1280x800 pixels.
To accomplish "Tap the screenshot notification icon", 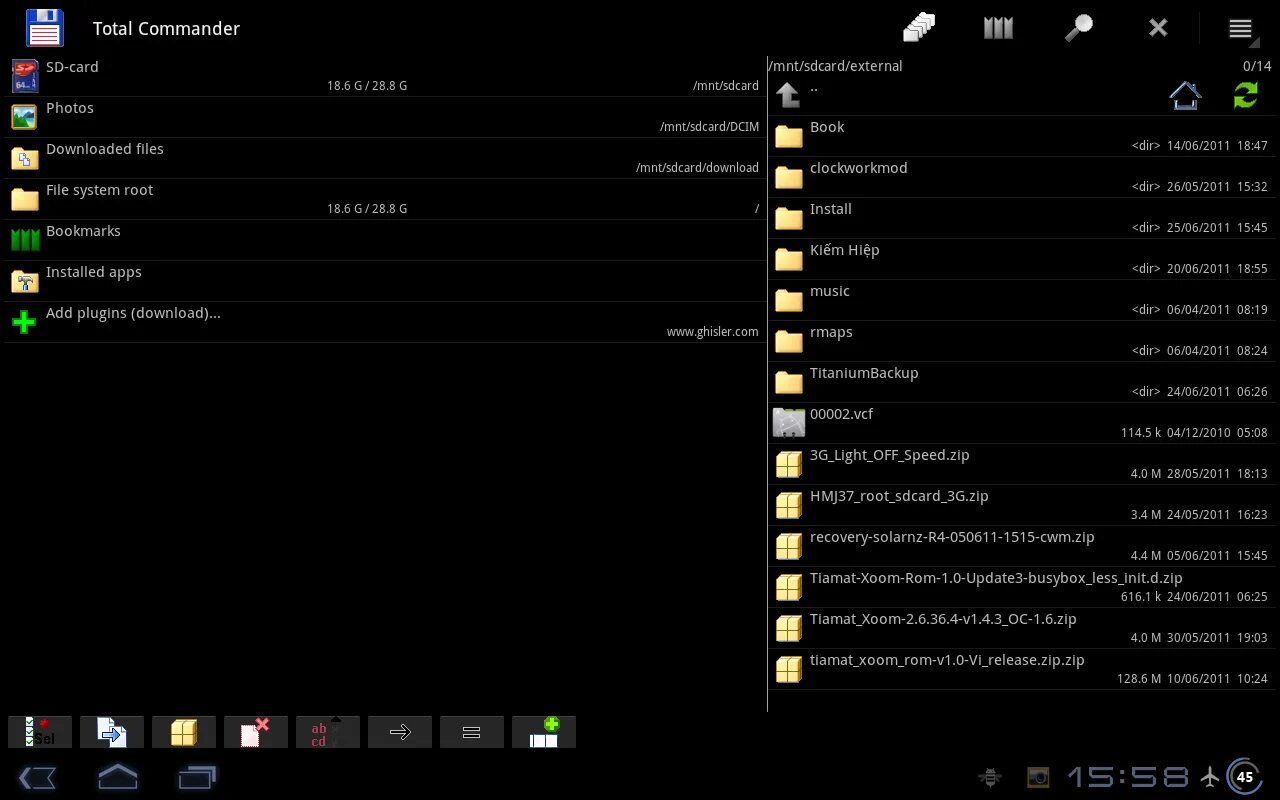I will (1038, 777).
